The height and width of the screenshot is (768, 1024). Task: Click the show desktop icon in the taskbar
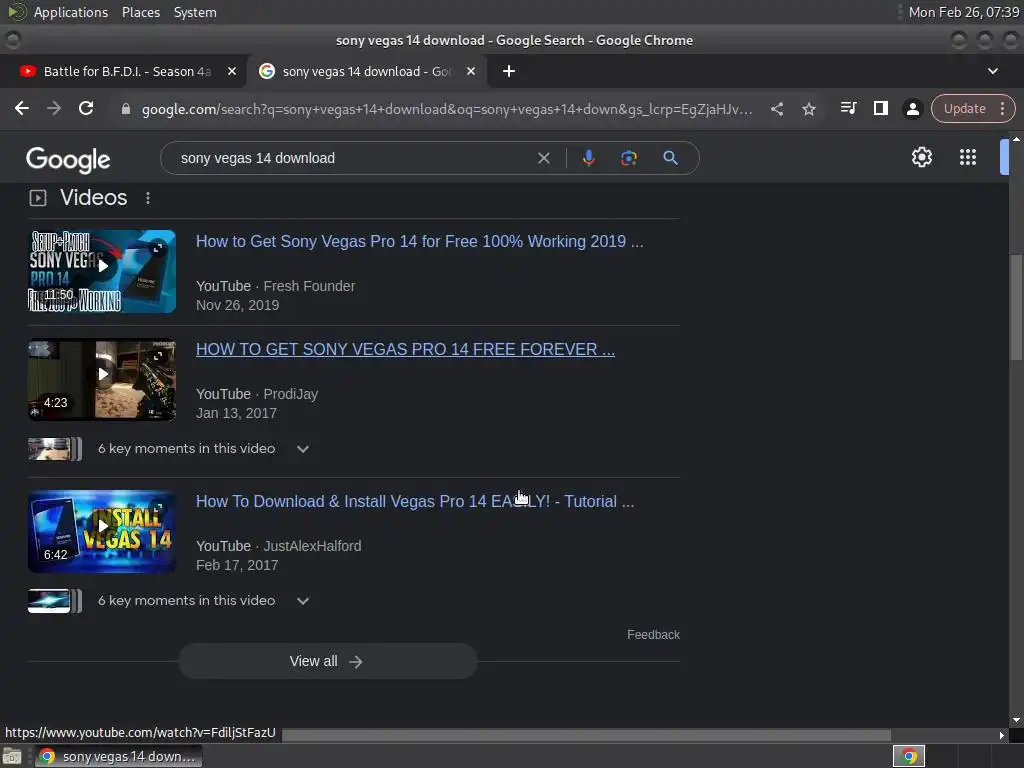(12, 756)
